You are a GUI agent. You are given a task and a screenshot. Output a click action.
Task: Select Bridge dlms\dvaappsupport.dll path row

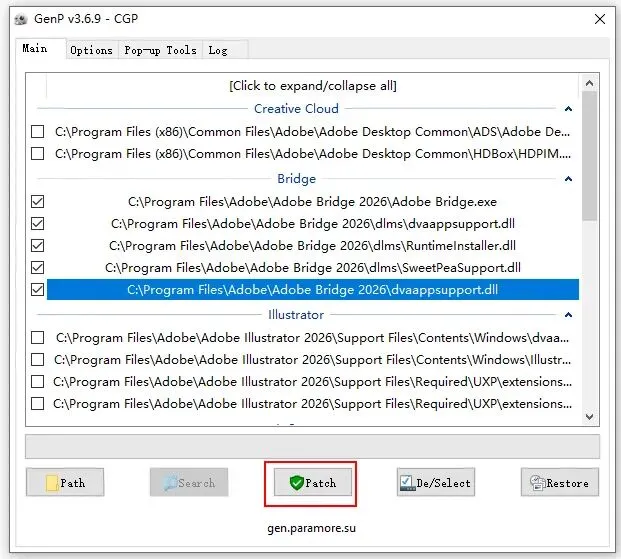(x=312, y=224)
